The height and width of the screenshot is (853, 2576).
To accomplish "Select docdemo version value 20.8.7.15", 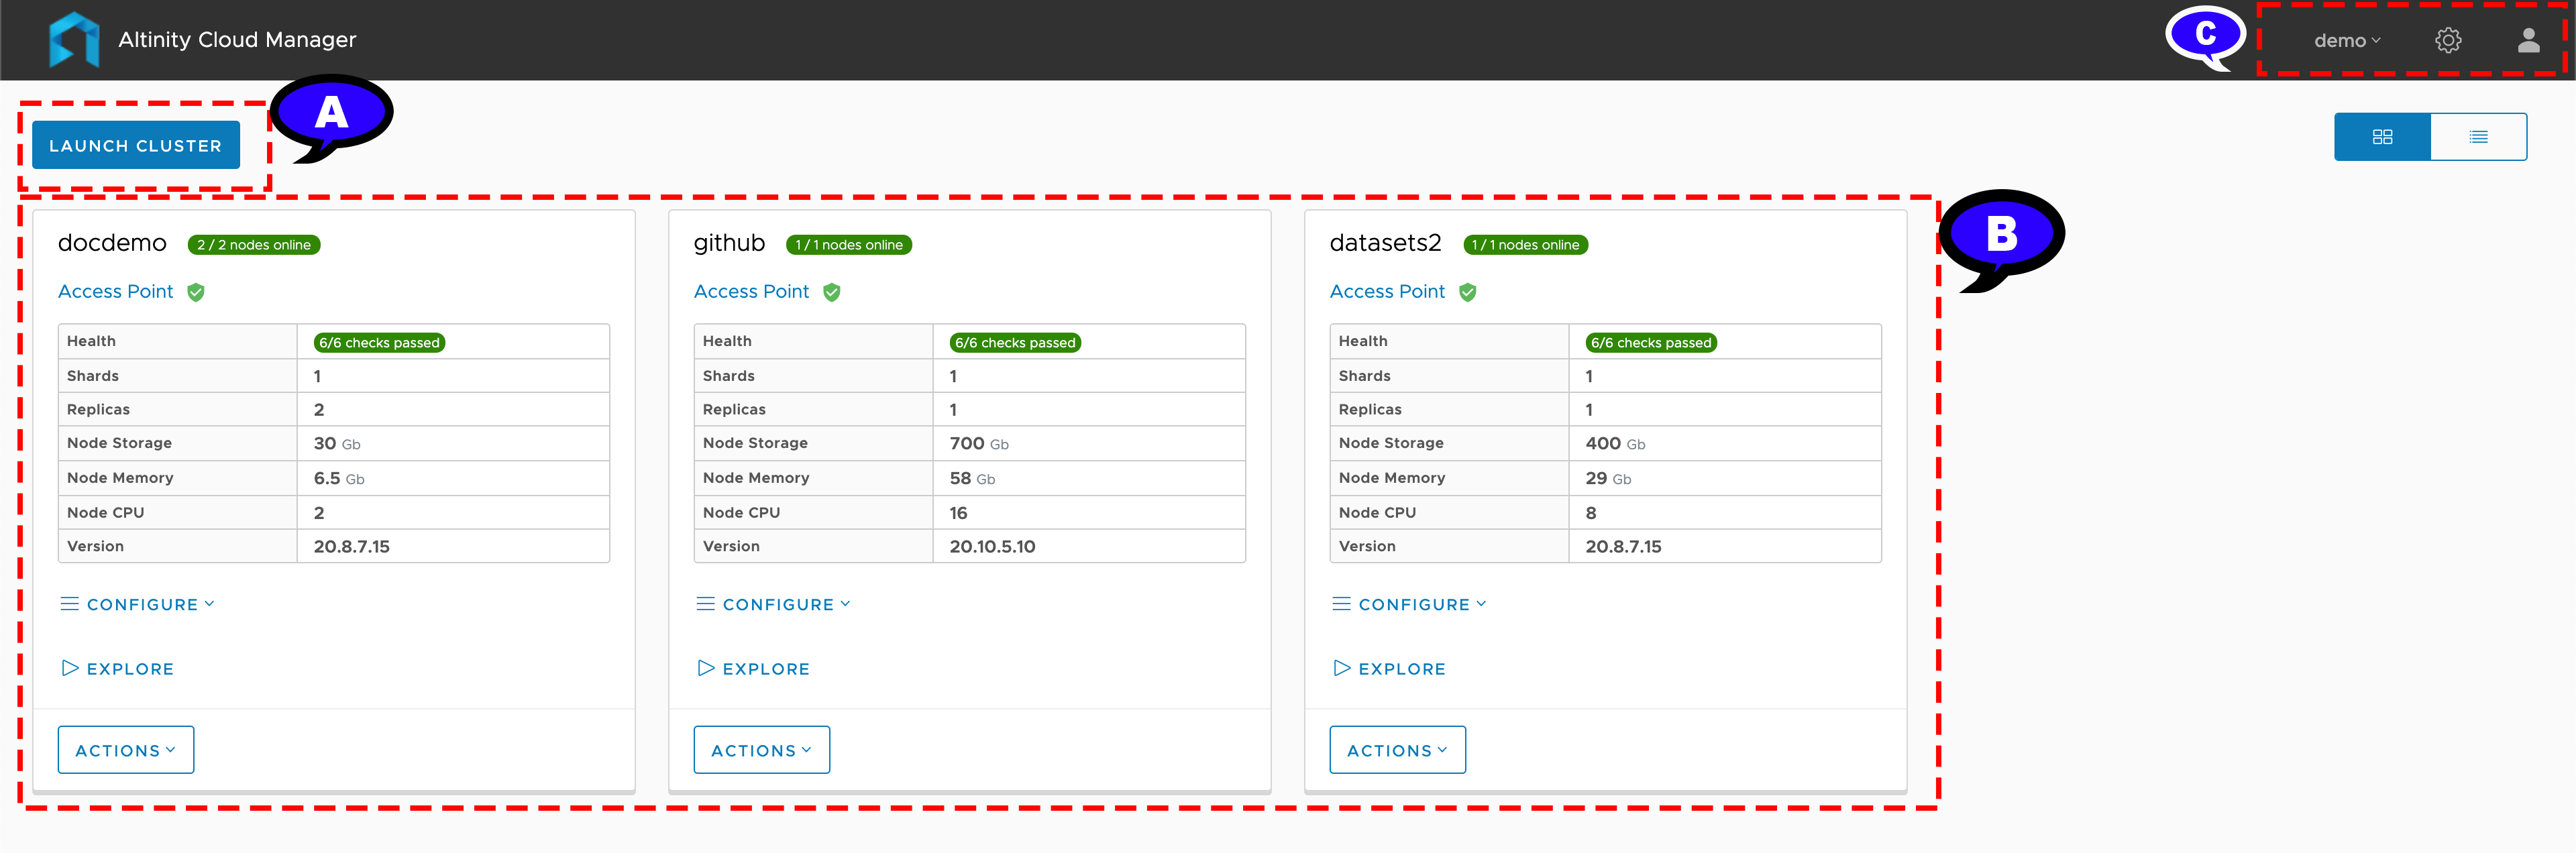I will click(352, 546).
